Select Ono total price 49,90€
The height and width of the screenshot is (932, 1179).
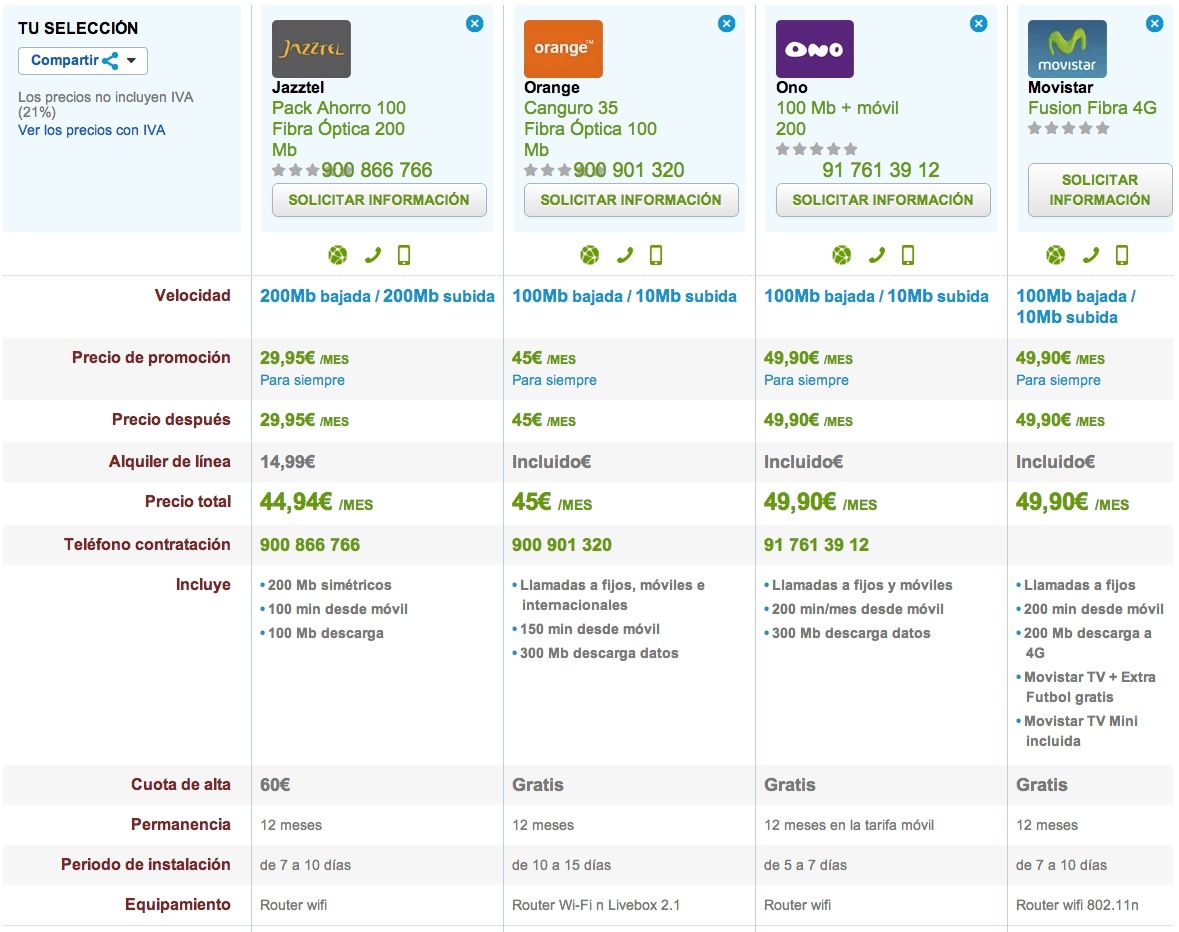820,501
